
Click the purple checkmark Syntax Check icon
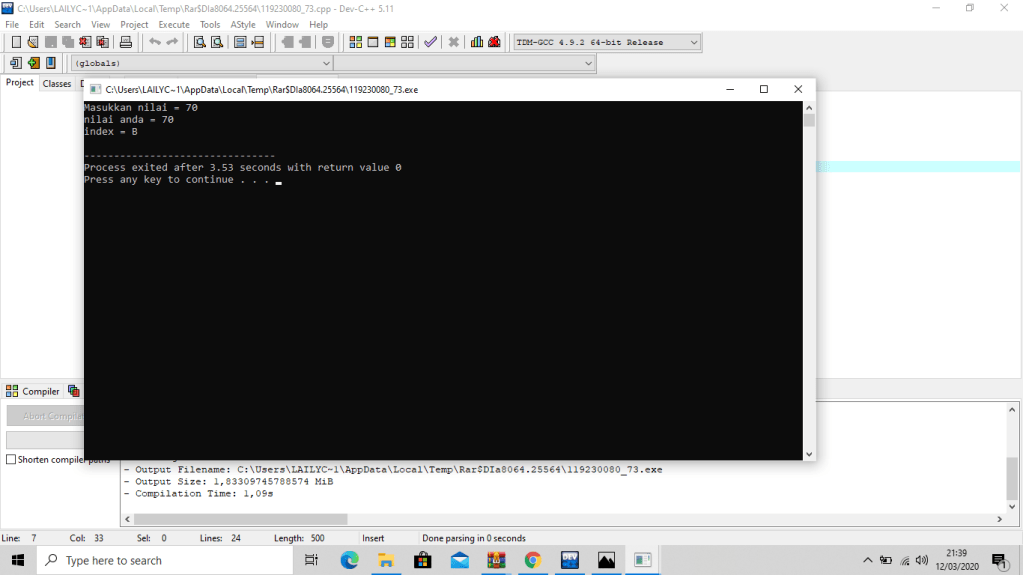point(430,42)
